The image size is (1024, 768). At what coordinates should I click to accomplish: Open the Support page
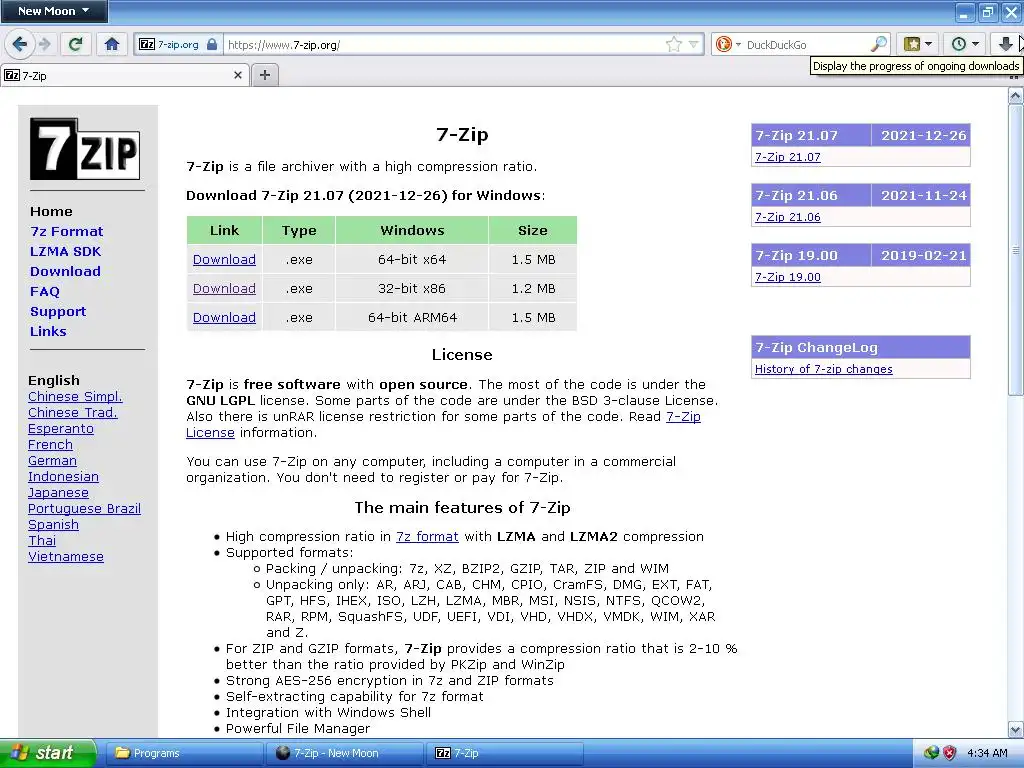58,312
